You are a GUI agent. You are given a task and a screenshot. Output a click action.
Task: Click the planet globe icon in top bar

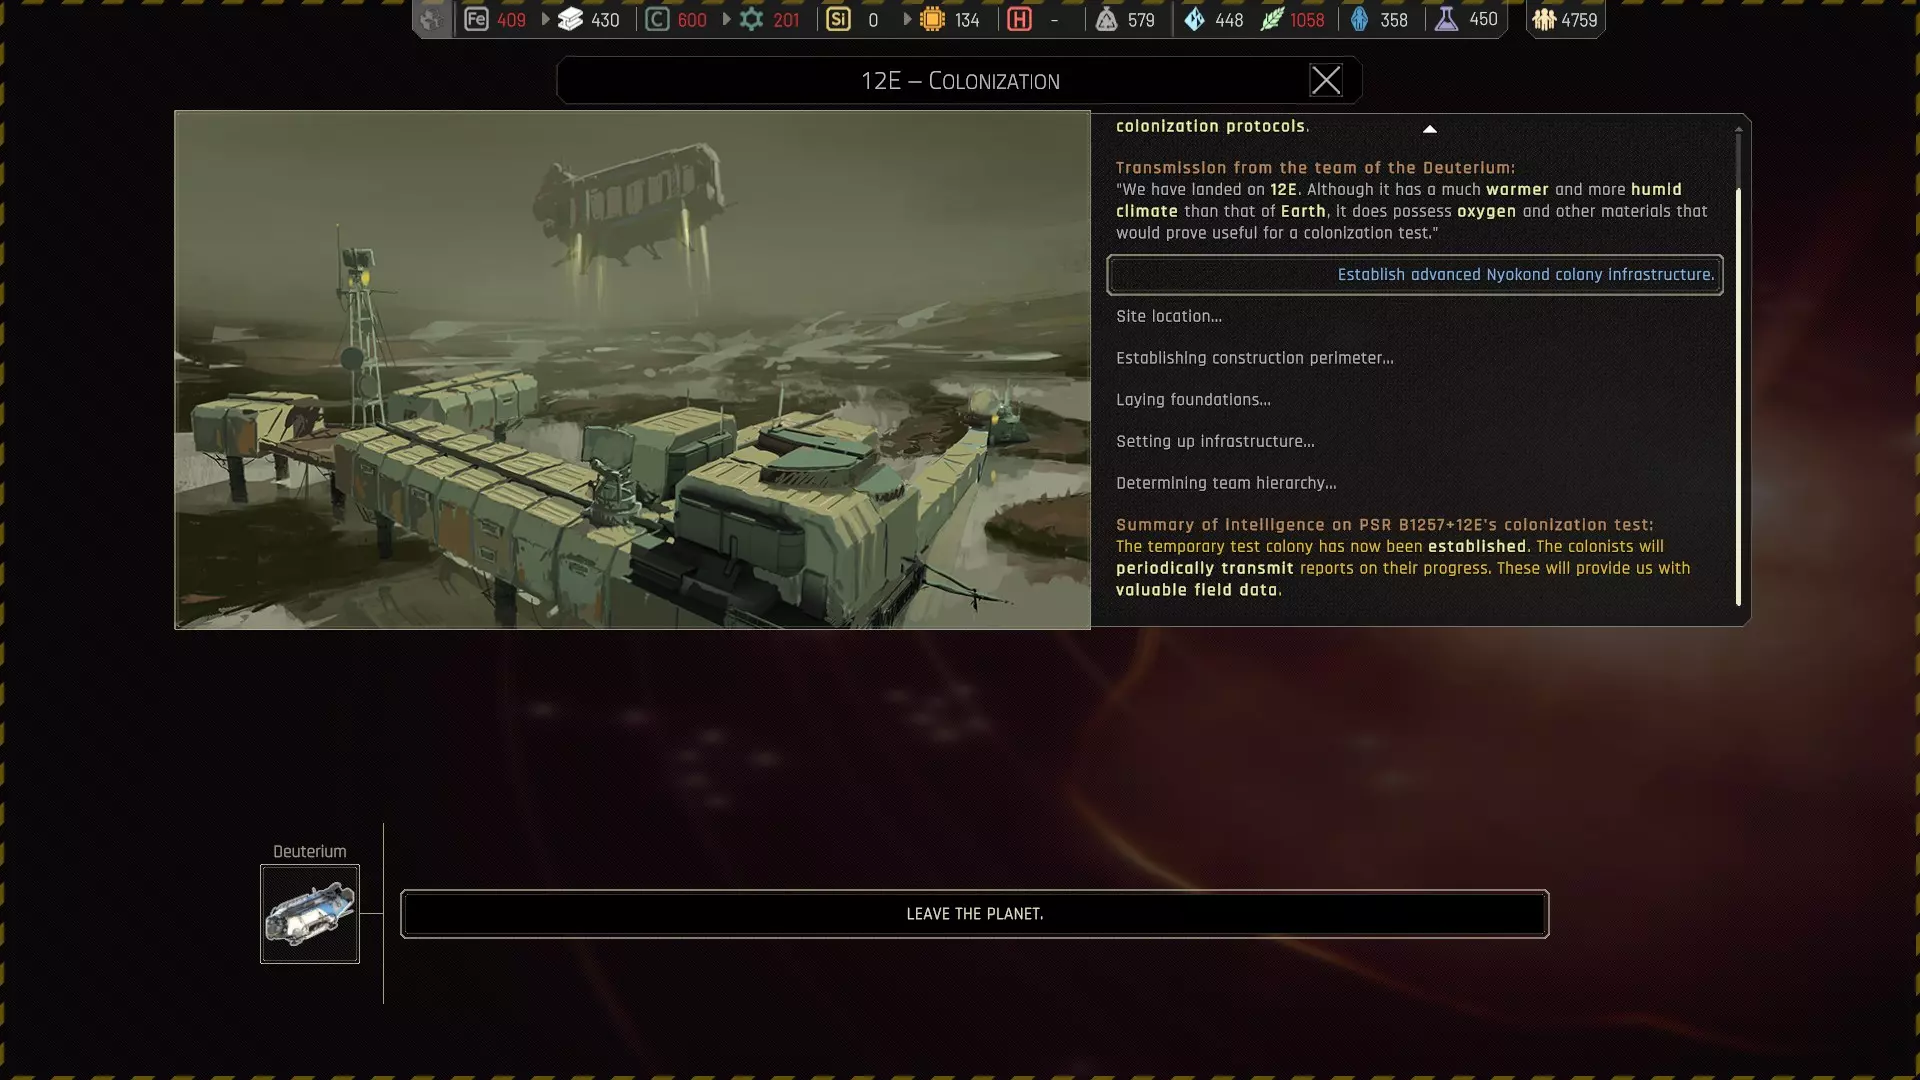(x=431, y=19)
